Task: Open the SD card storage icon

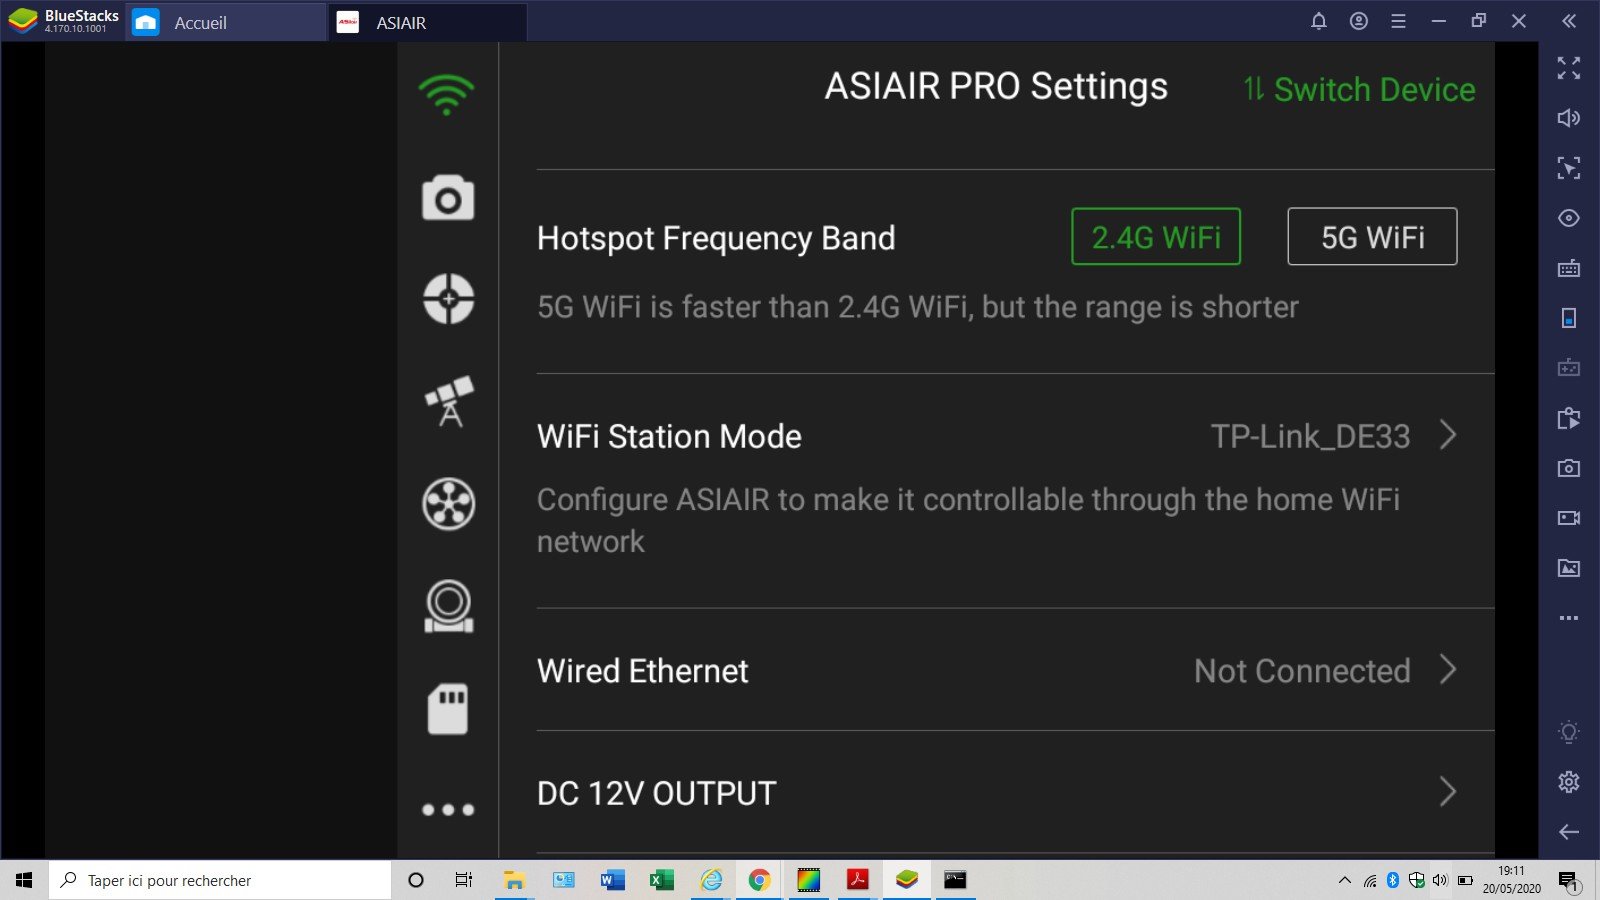Action: (x=448, y=708)
